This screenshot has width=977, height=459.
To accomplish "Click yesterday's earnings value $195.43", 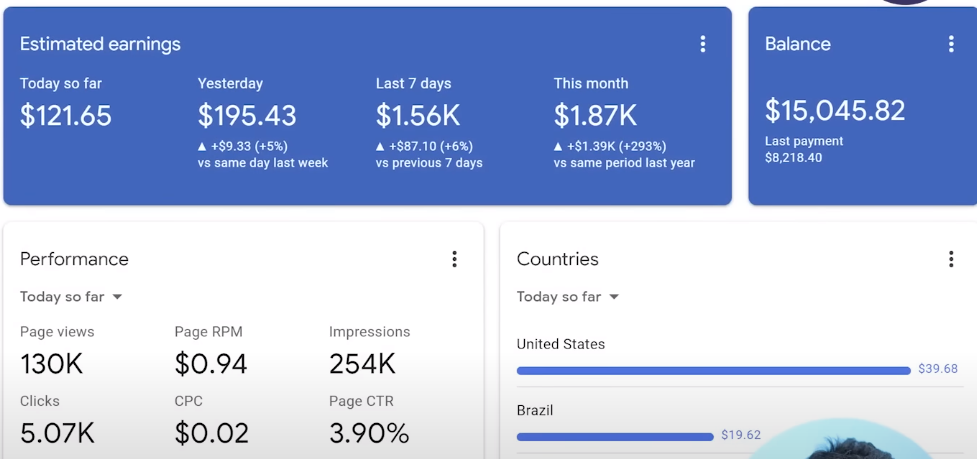I will tap(247, 116).
